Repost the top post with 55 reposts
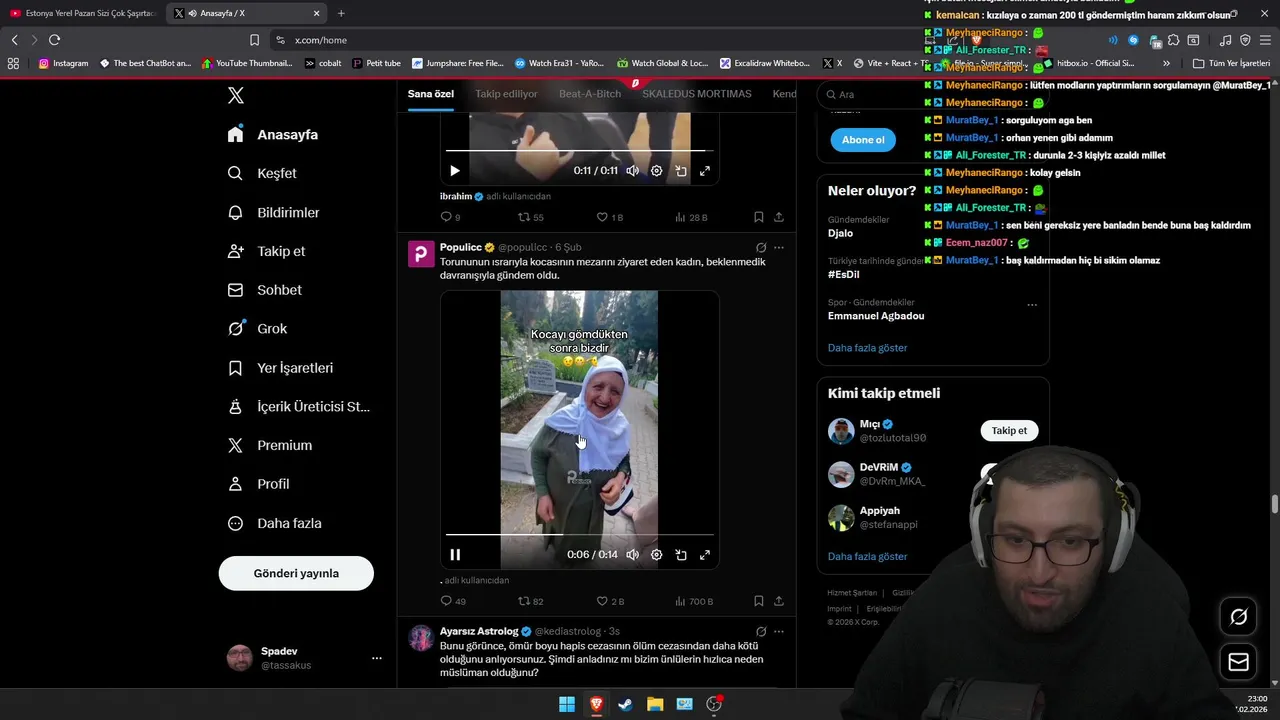The image size is (1280, 720). [530, 217]
